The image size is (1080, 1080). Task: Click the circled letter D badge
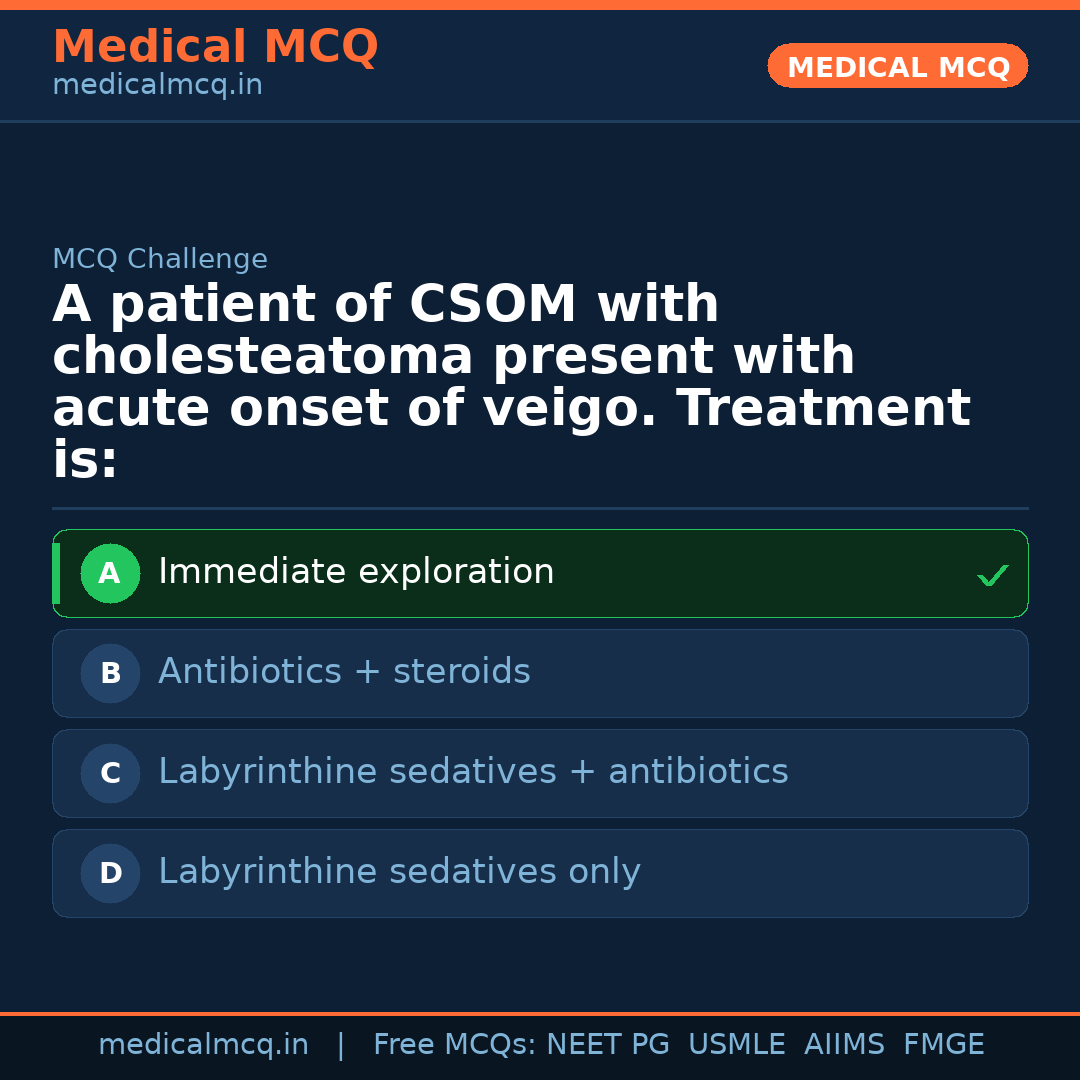coord(110,874)
